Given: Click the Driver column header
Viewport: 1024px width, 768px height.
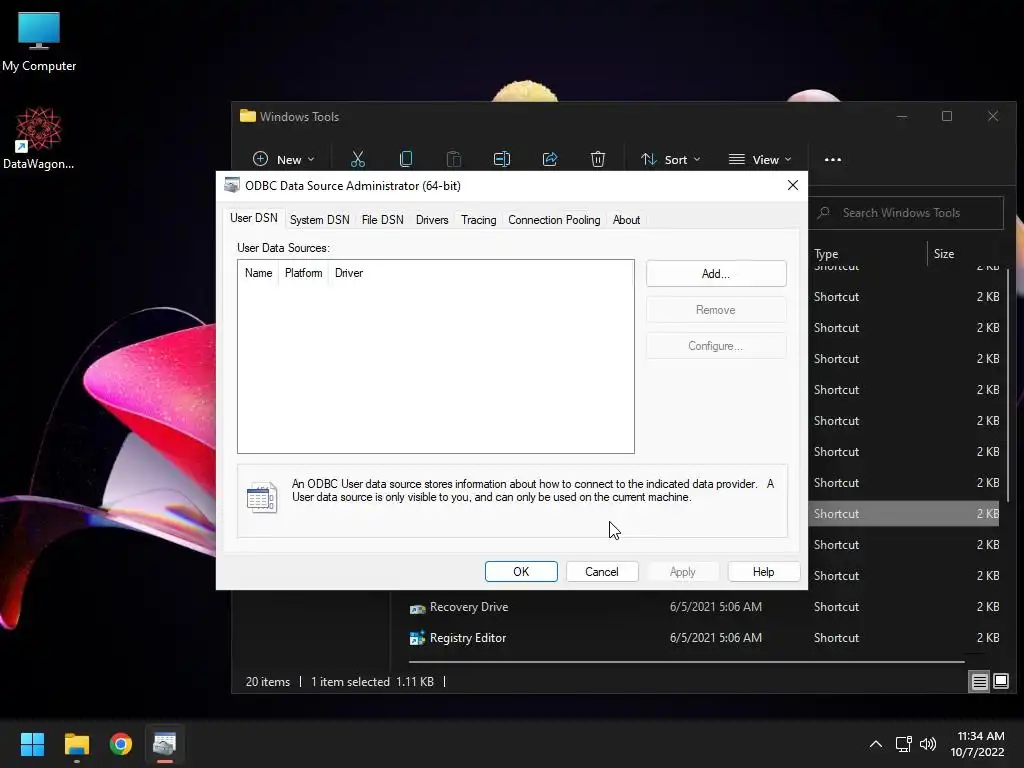Looking at the screenshot, I should pos(349,273).
